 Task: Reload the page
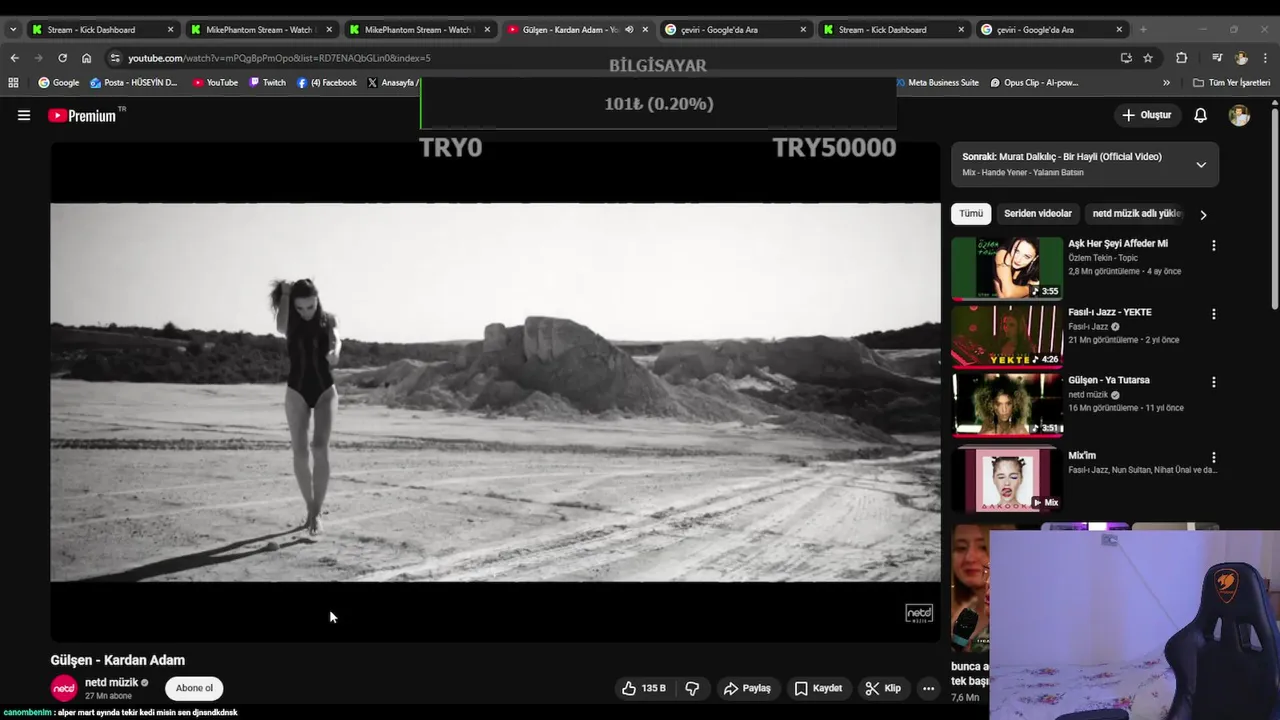tap(62, 58)
